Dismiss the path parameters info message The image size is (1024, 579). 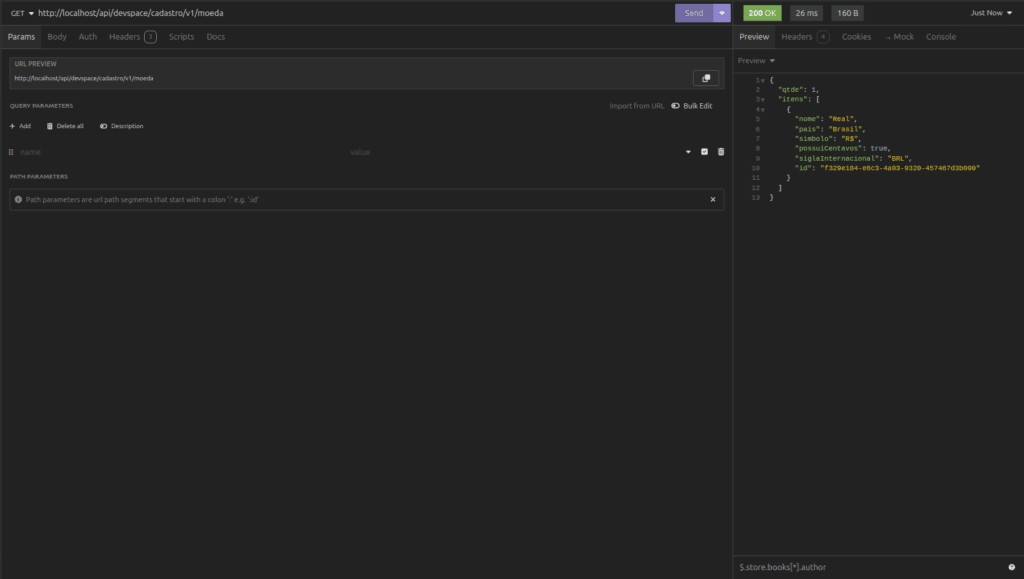pos(712,200)
